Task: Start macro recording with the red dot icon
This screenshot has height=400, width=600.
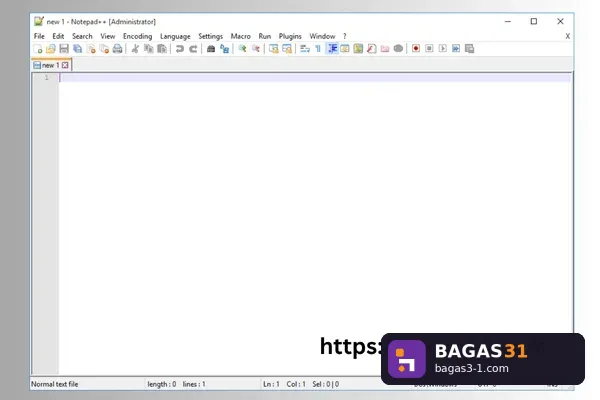Action: [416, 49]
